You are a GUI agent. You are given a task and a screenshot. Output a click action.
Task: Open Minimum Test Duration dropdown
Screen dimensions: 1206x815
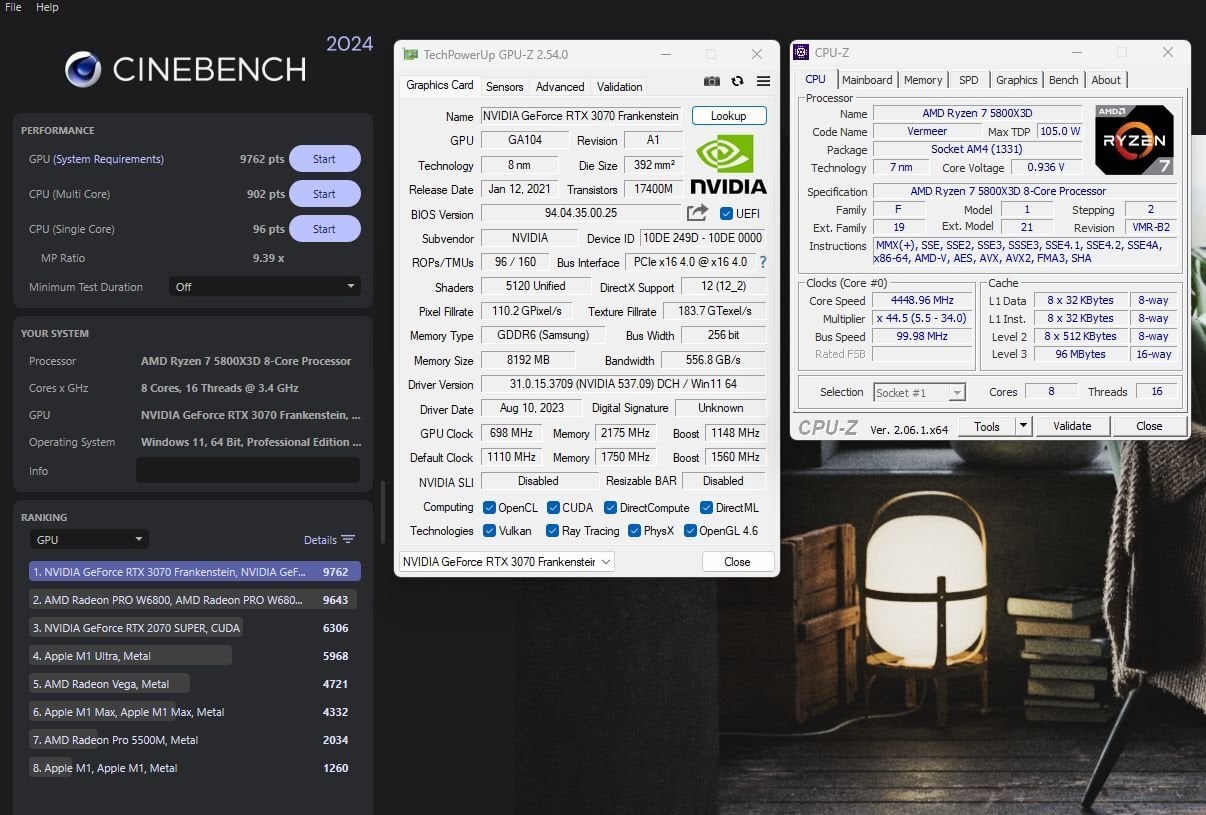pos(264,286)
